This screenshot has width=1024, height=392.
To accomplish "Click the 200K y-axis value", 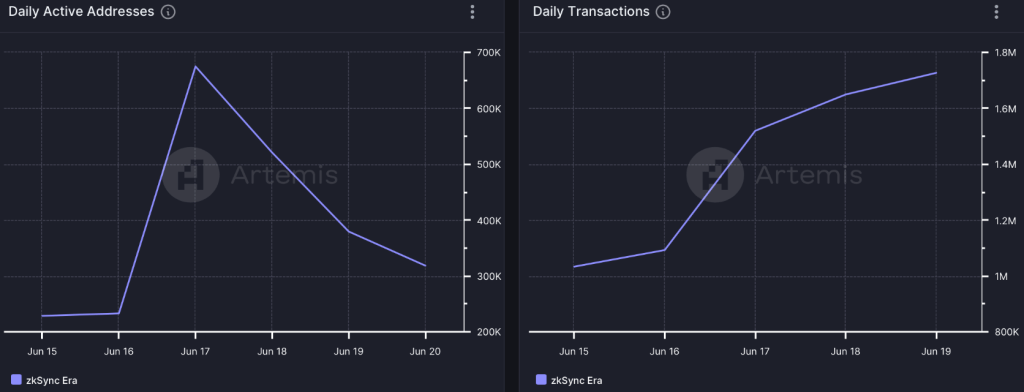I will pyautogui.click(x=490, y=332).
